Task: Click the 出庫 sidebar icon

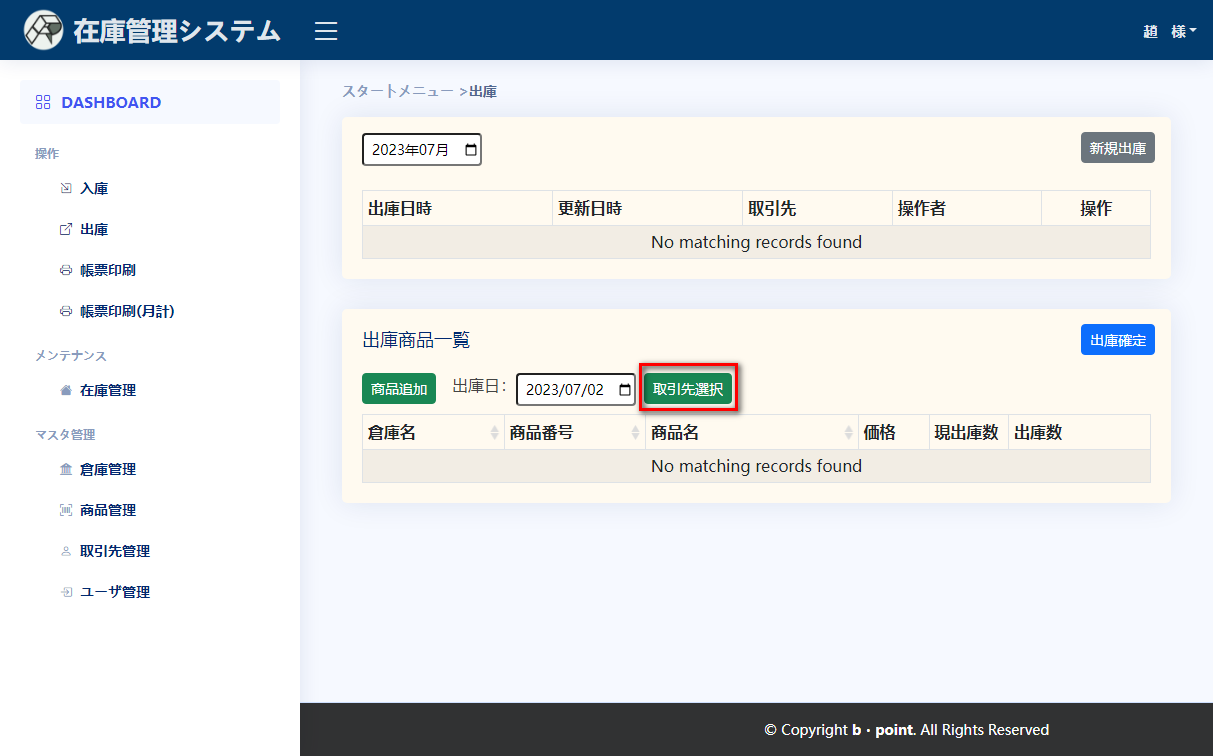Action: click(x=66, y=229)
